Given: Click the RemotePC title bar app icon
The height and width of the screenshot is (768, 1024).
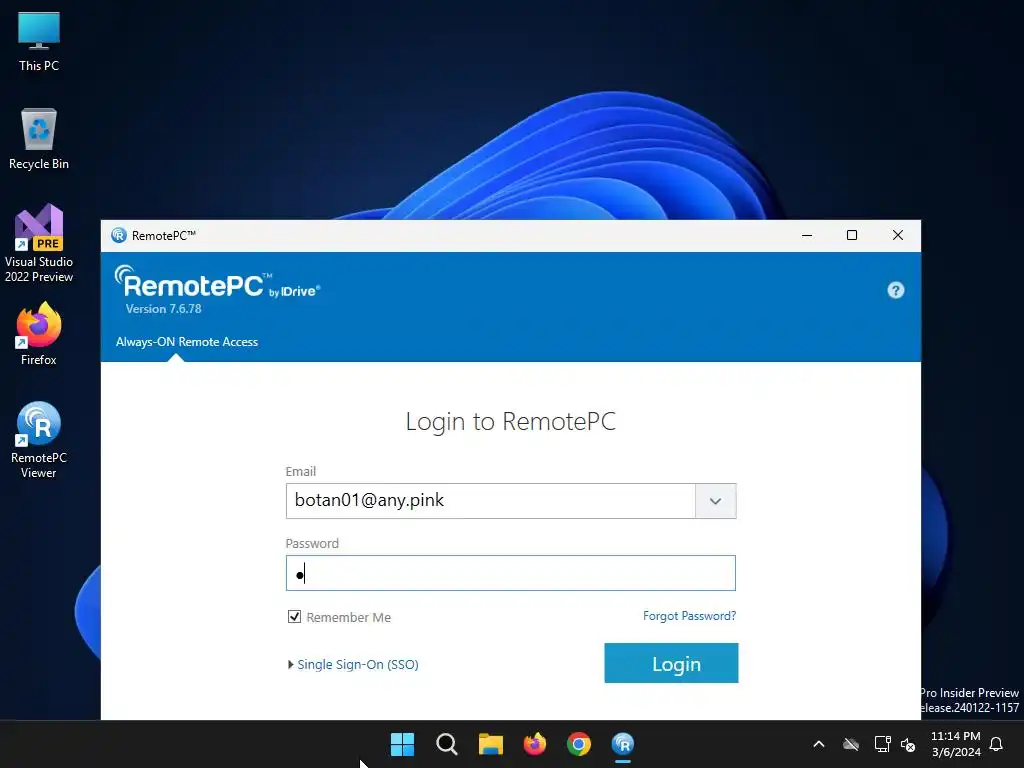Looking at the screenshot, I should coord(118,235).
